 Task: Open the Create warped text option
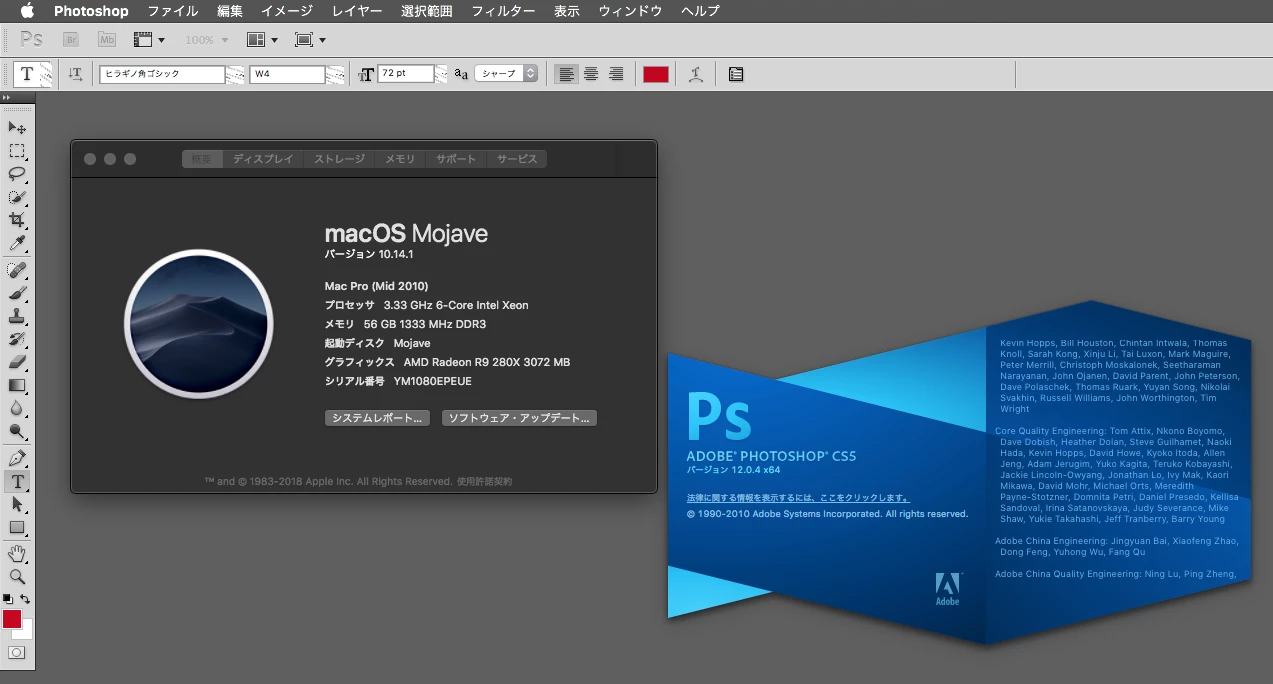(x=696, y=74)
